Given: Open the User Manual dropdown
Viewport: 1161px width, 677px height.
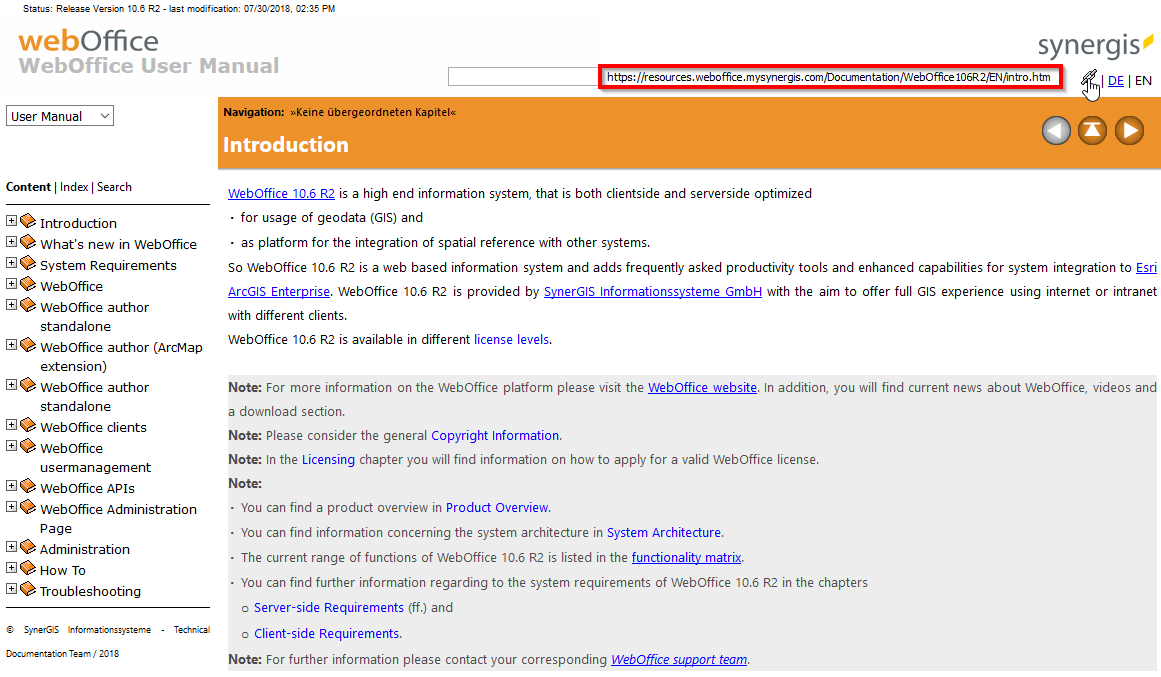Looking at the screenshot, I should [60, 116].
